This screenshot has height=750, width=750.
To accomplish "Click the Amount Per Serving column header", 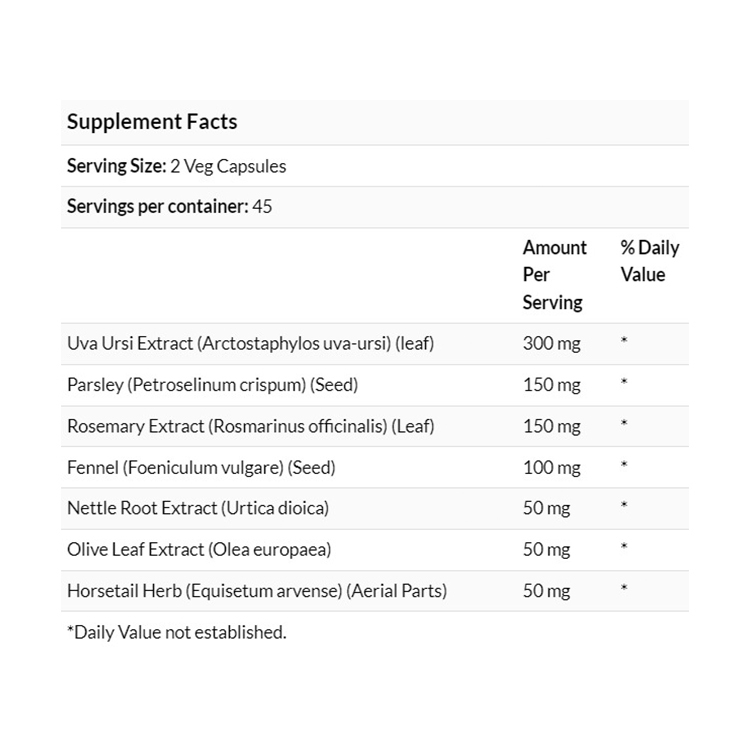I will [x=554, y=274].
